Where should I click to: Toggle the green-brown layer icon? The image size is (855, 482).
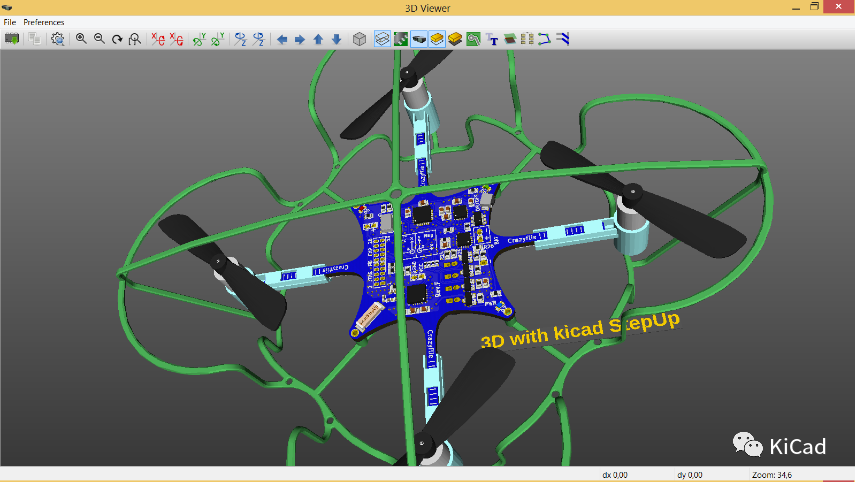pyautogui.click(x=510, y=39)
